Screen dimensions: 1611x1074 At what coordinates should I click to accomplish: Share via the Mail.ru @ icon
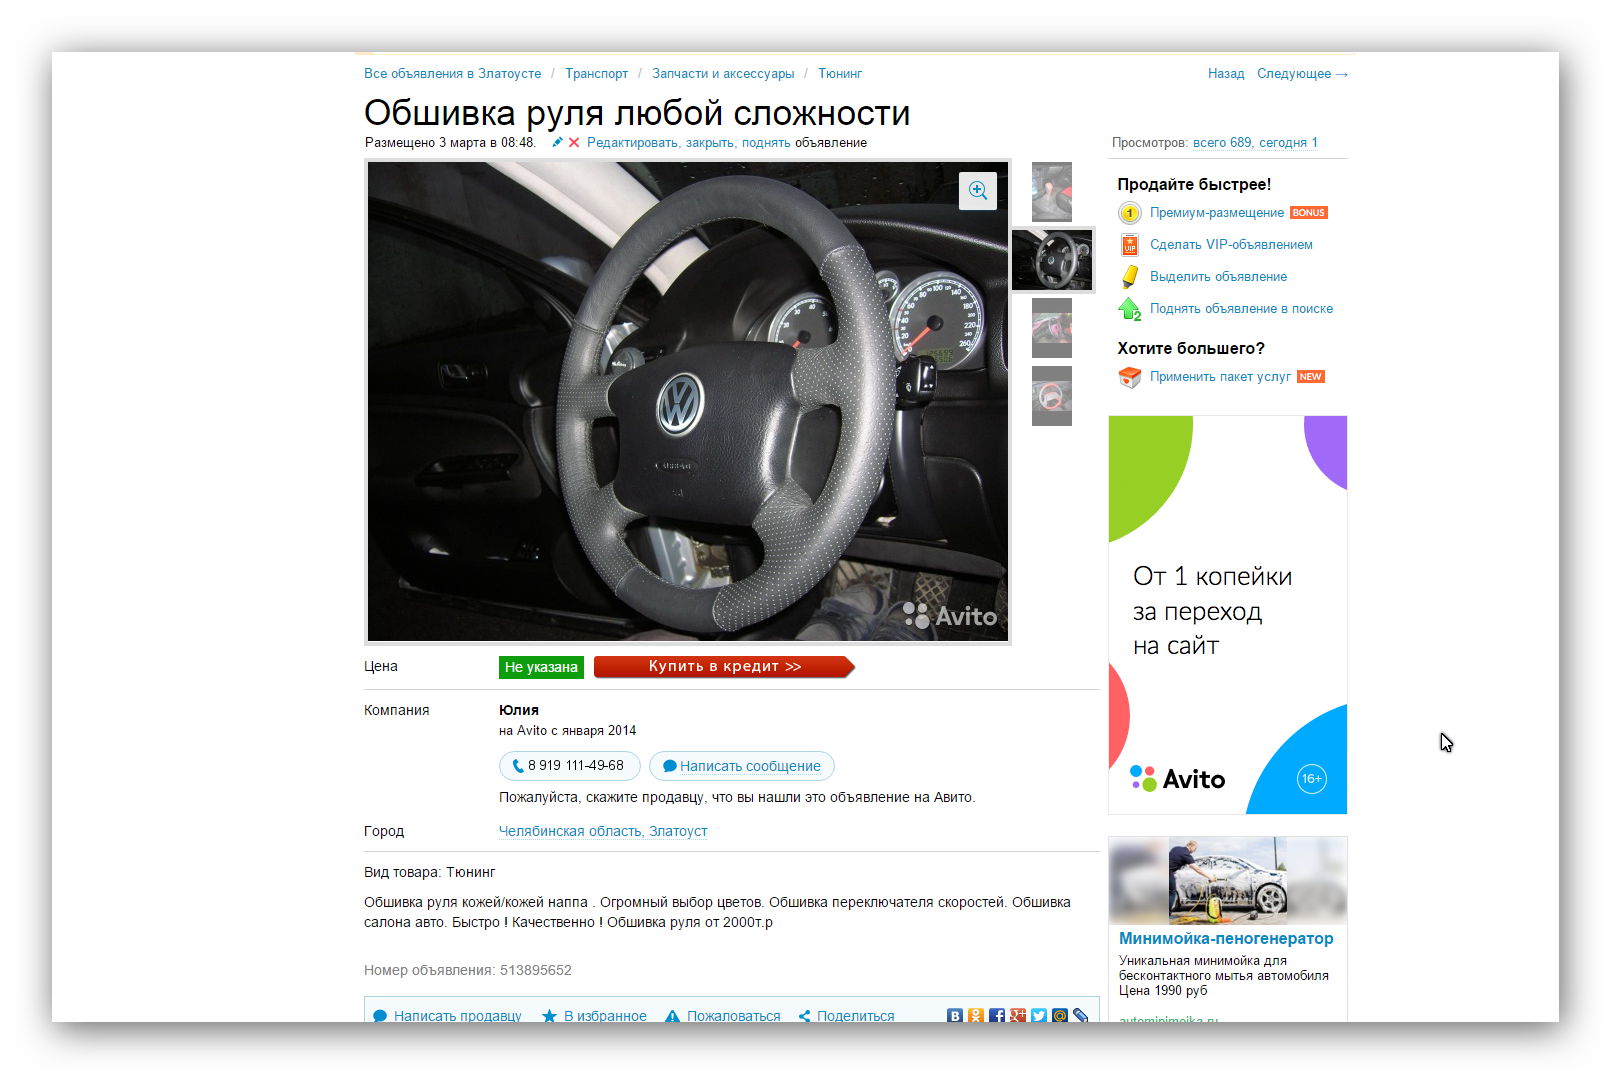pyautogui.click(x=1060, y=1016)
